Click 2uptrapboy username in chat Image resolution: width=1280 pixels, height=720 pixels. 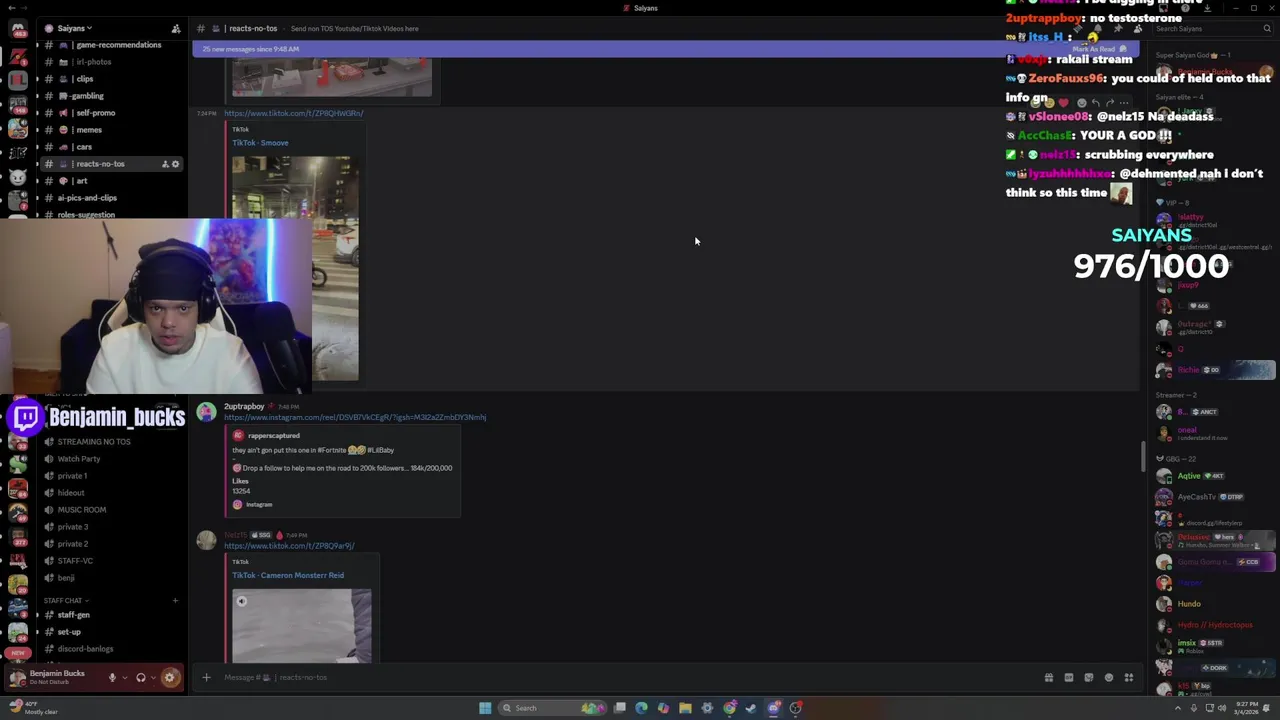(244, 406)
